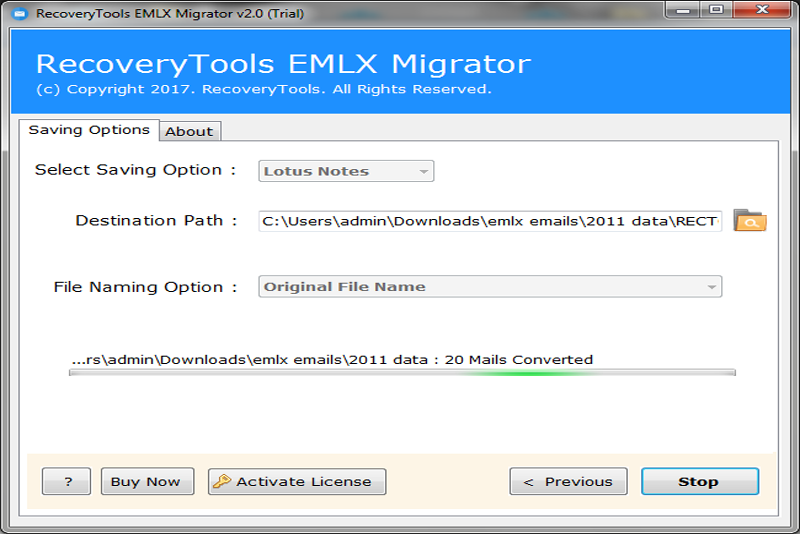Click the '20 Mails Converted' status text

[x=519, y=360]
